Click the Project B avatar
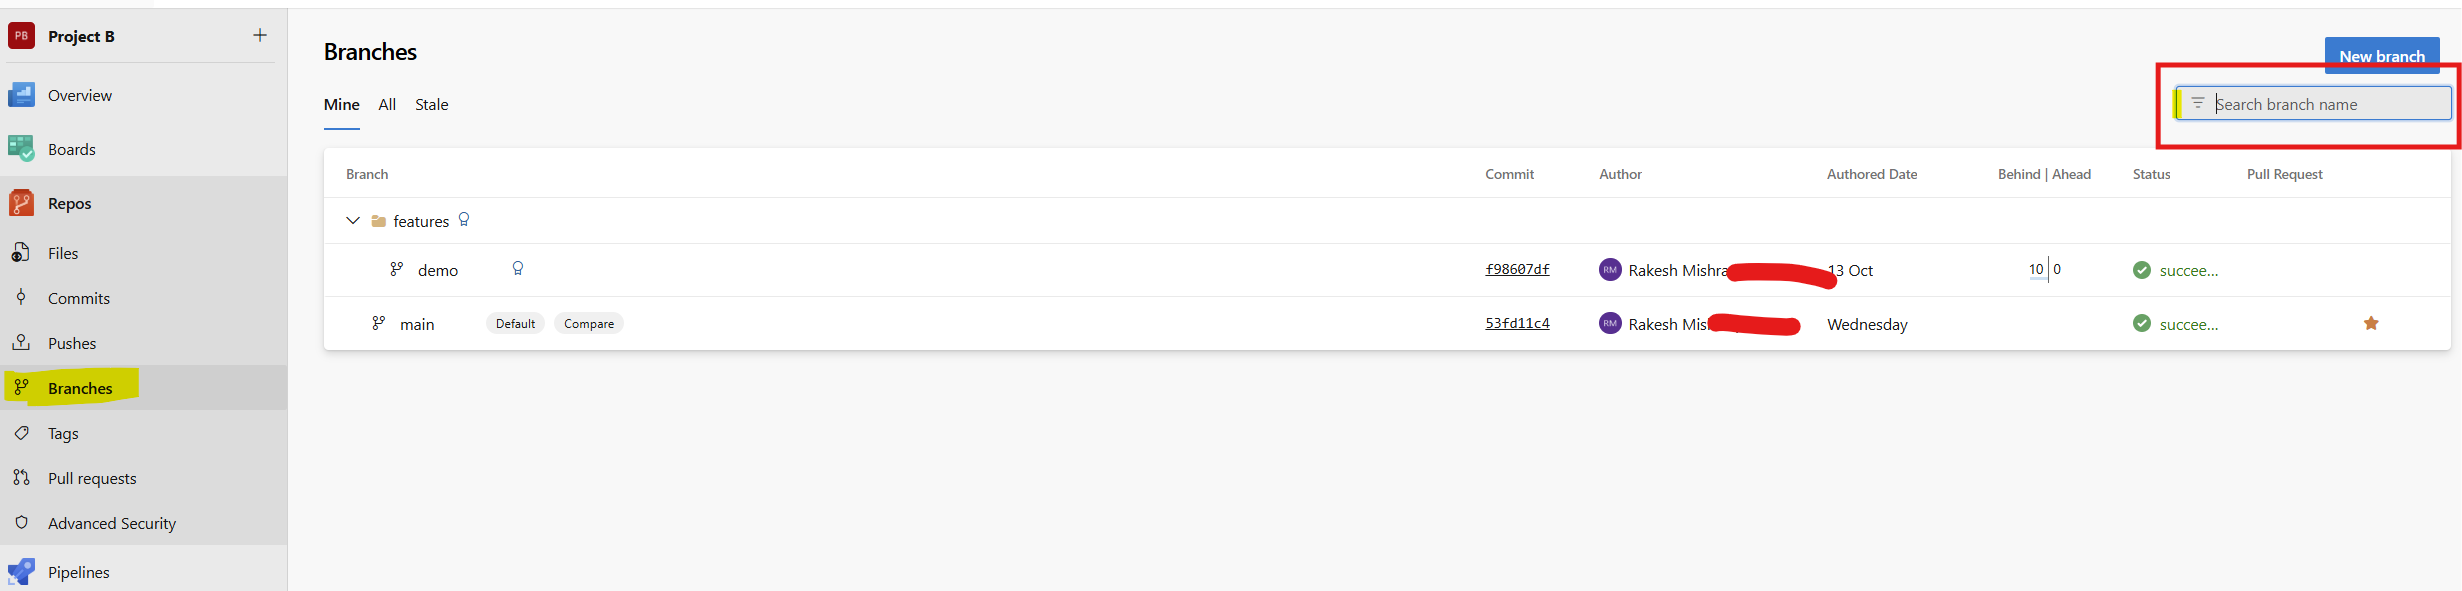 20,35
